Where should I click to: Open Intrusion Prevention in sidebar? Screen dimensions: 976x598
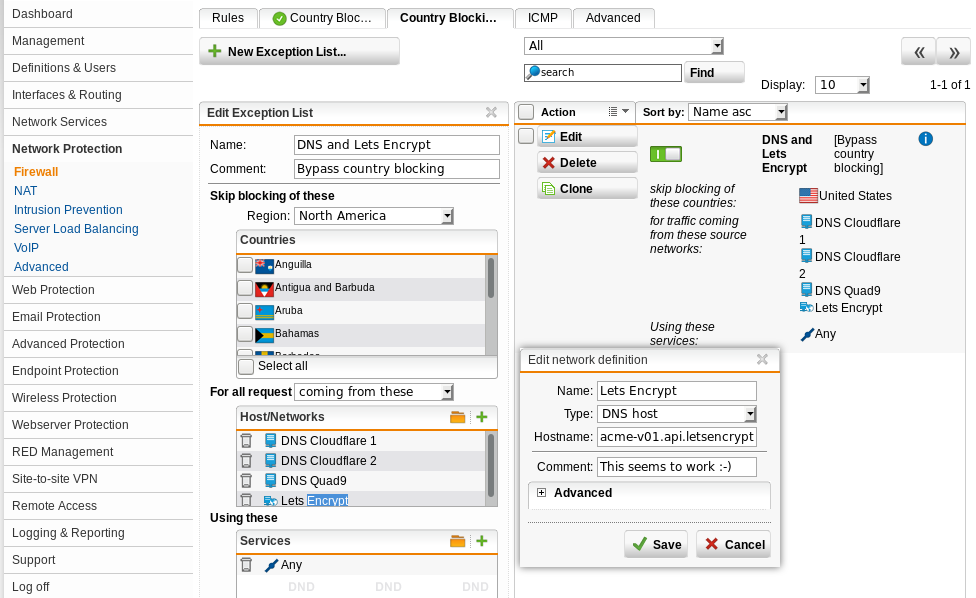coord(68,210)
